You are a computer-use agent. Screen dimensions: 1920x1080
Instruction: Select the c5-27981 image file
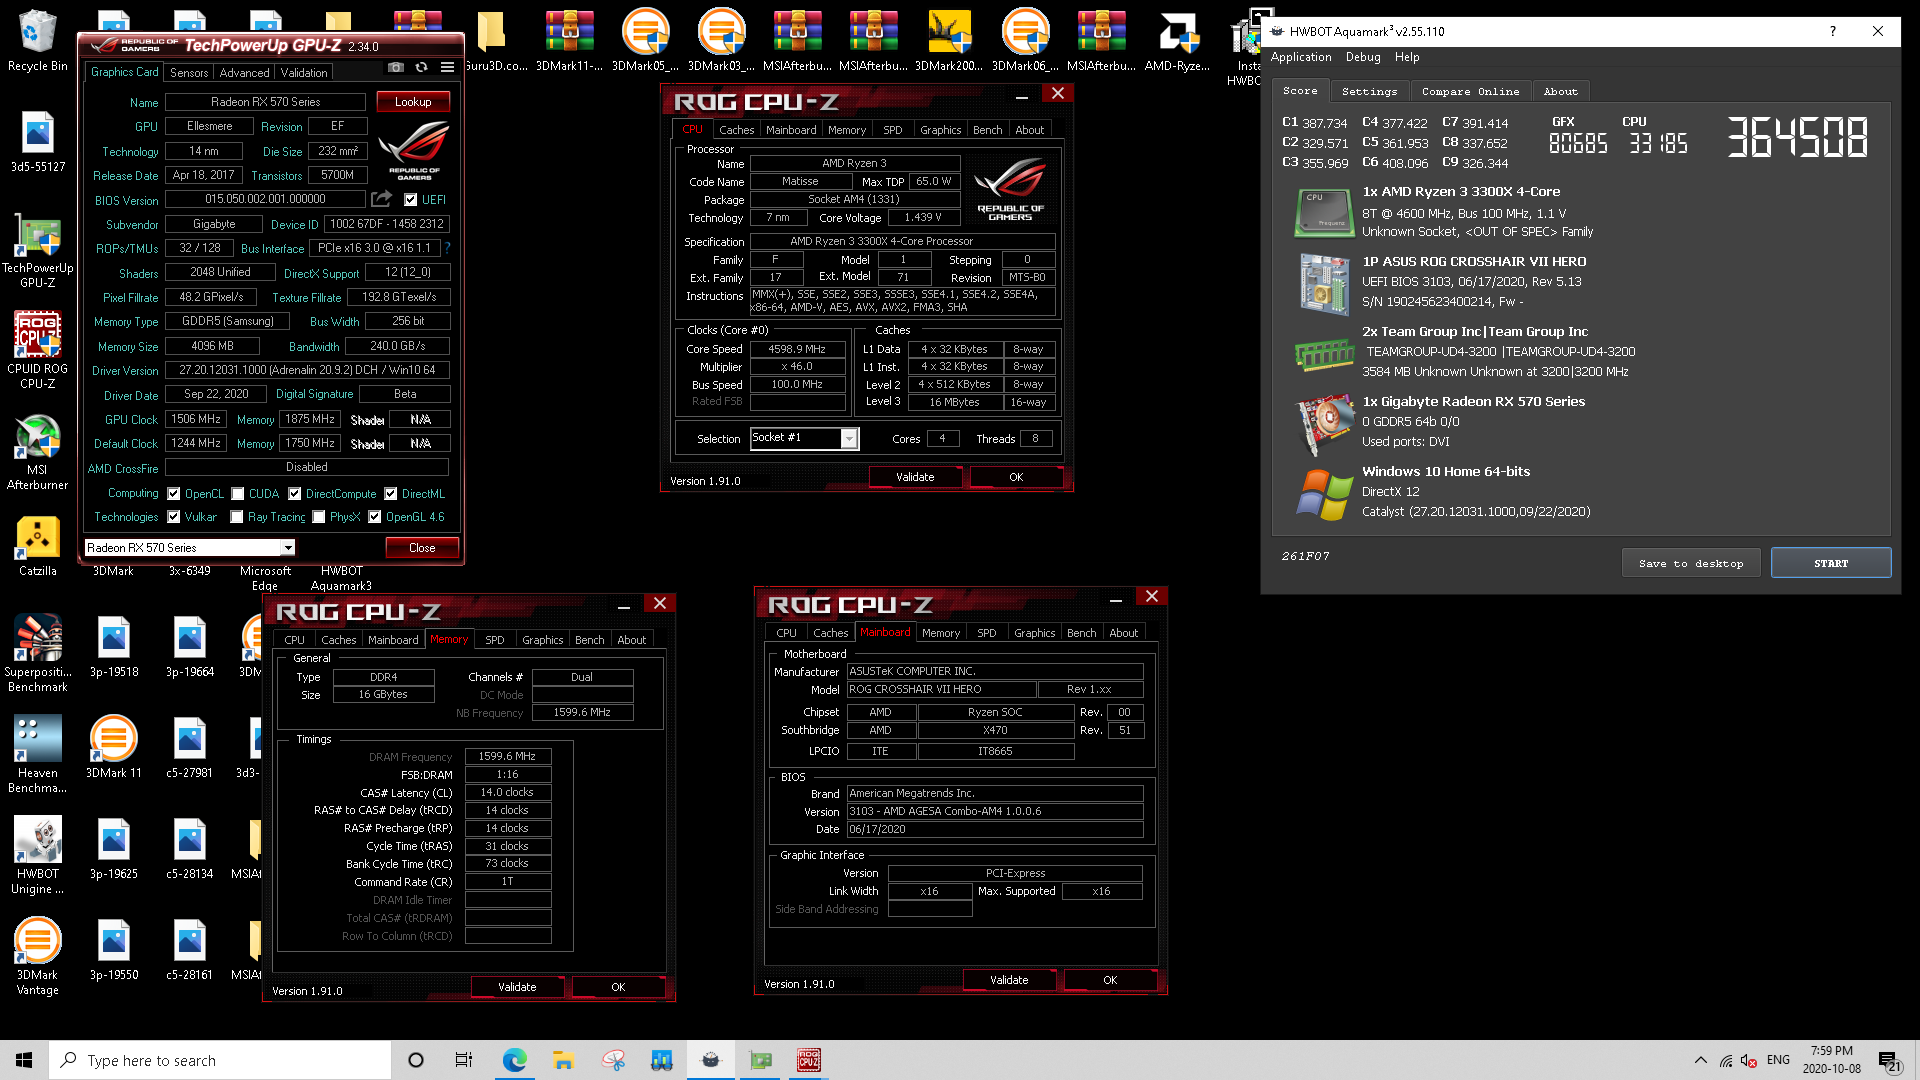click(x=189, y=748)
